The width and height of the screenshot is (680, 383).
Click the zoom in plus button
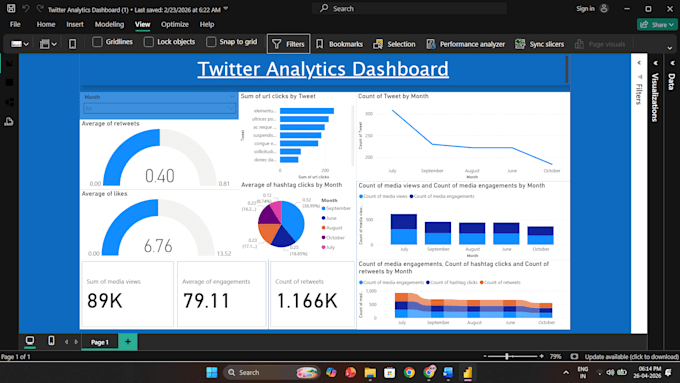coord(542,357)
